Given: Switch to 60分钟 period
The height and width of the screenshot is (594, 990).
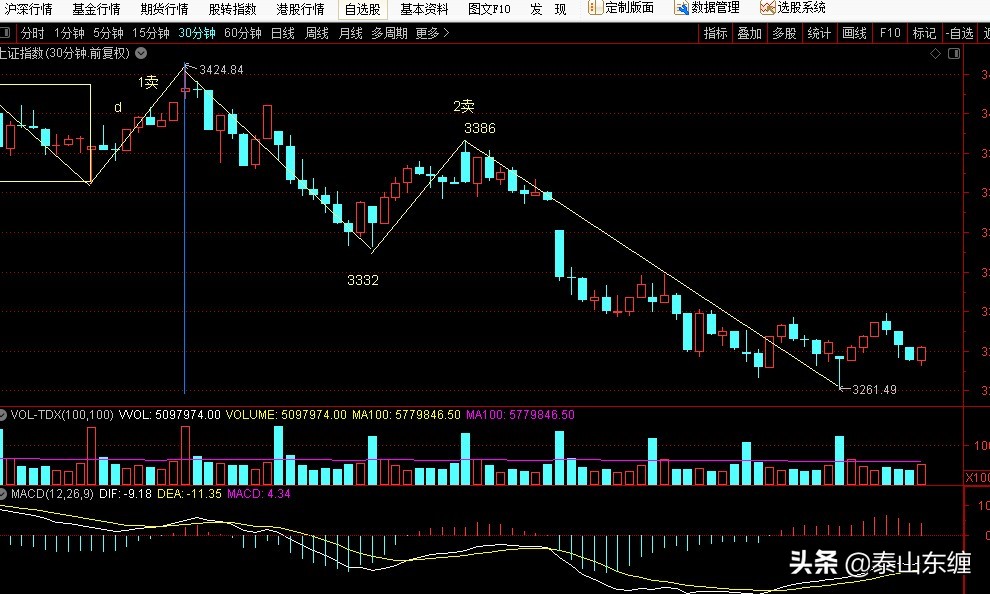Looking at the screenshot, I should point(242,33).
